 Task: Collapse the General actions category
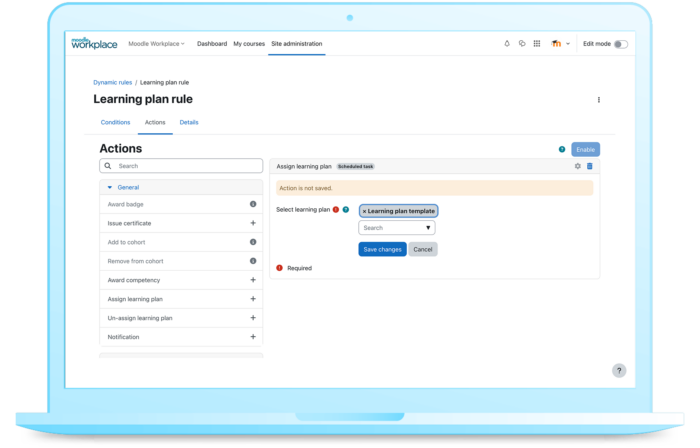[123, 187]
